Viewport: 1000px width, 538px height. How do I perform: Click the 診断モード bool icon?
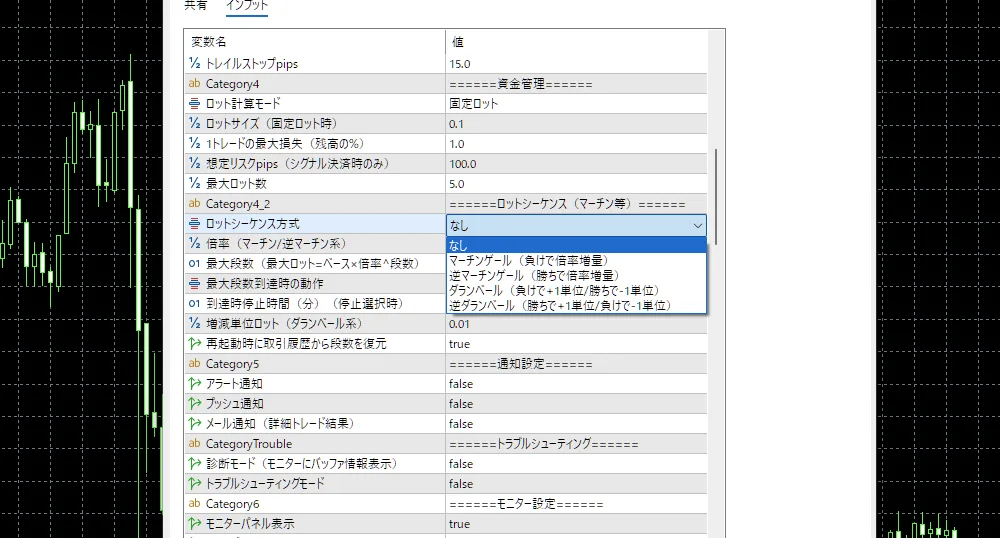point(195,463)
